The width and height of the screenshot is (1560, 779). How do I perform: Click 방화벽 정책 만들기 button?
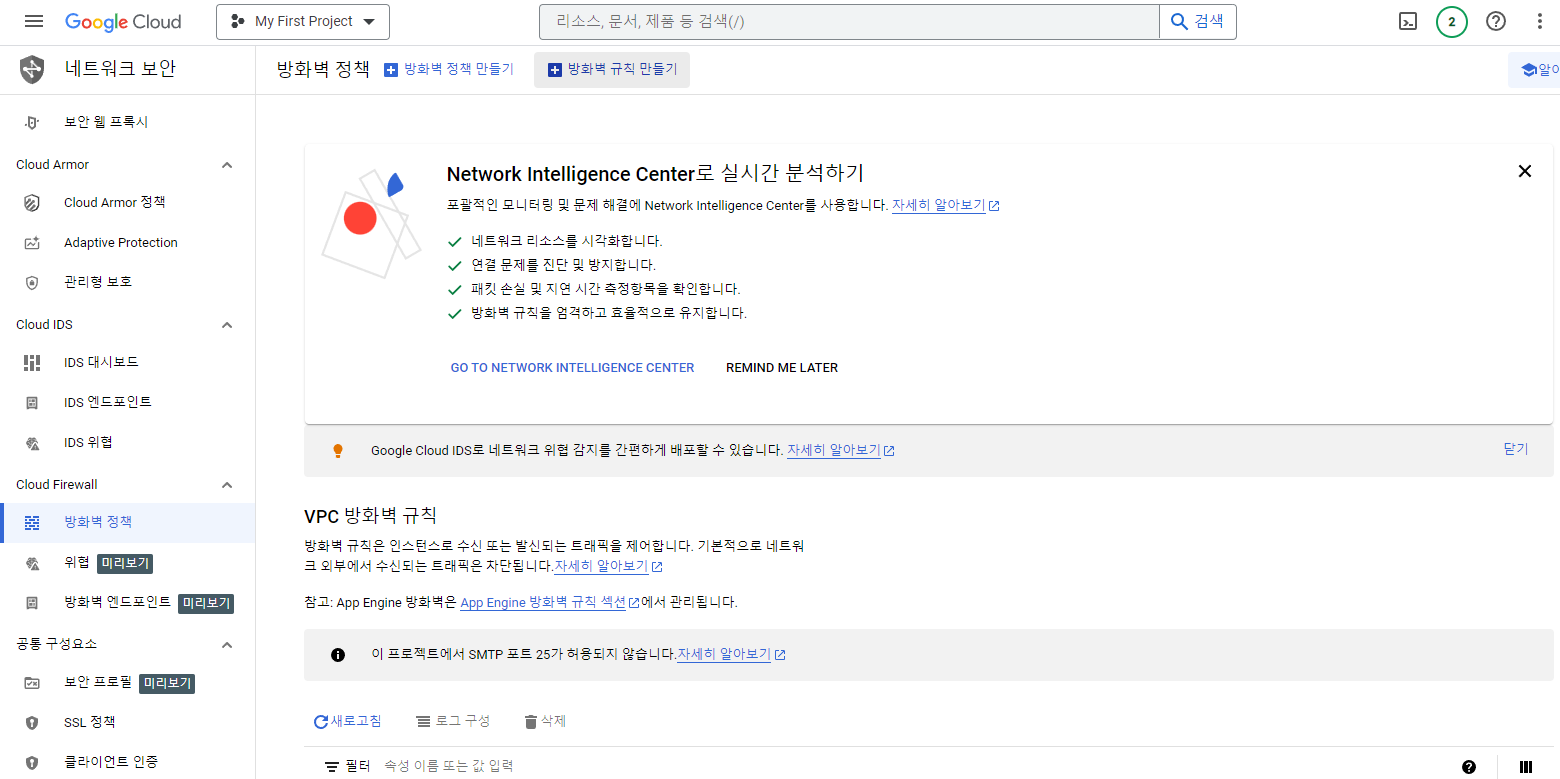449,69
